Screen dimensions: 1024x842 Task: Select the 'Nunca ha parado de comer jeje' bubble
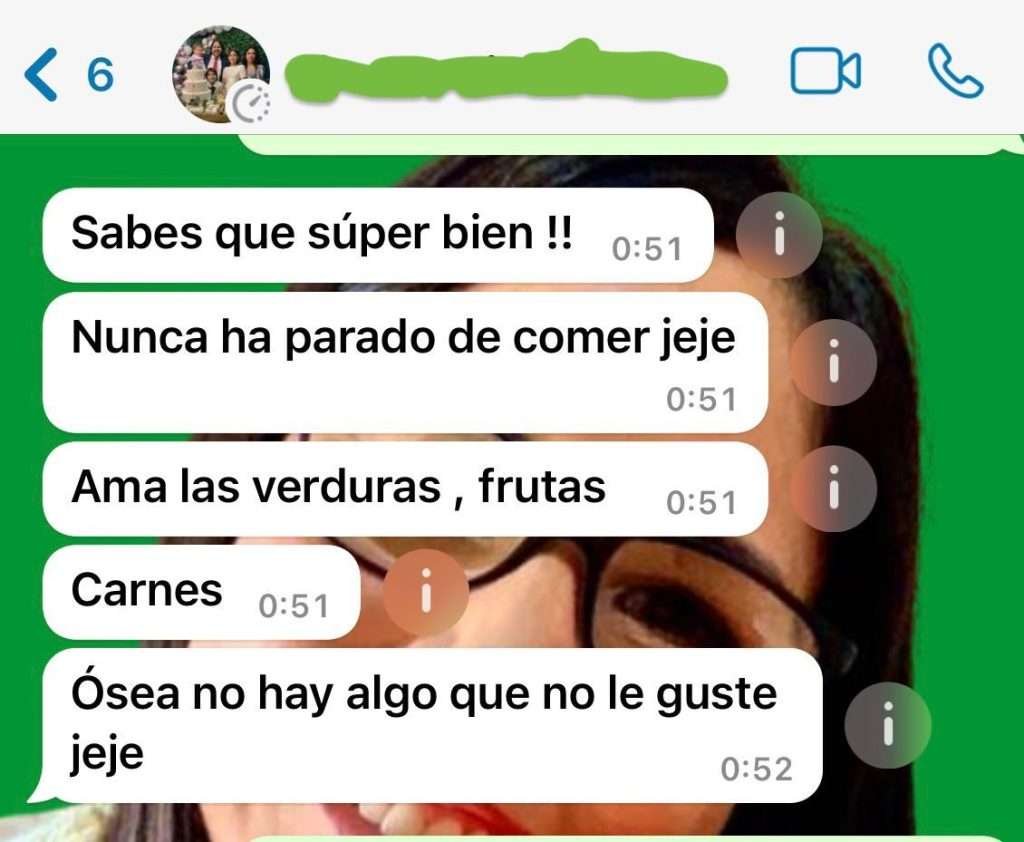click(x=405, y=363)
